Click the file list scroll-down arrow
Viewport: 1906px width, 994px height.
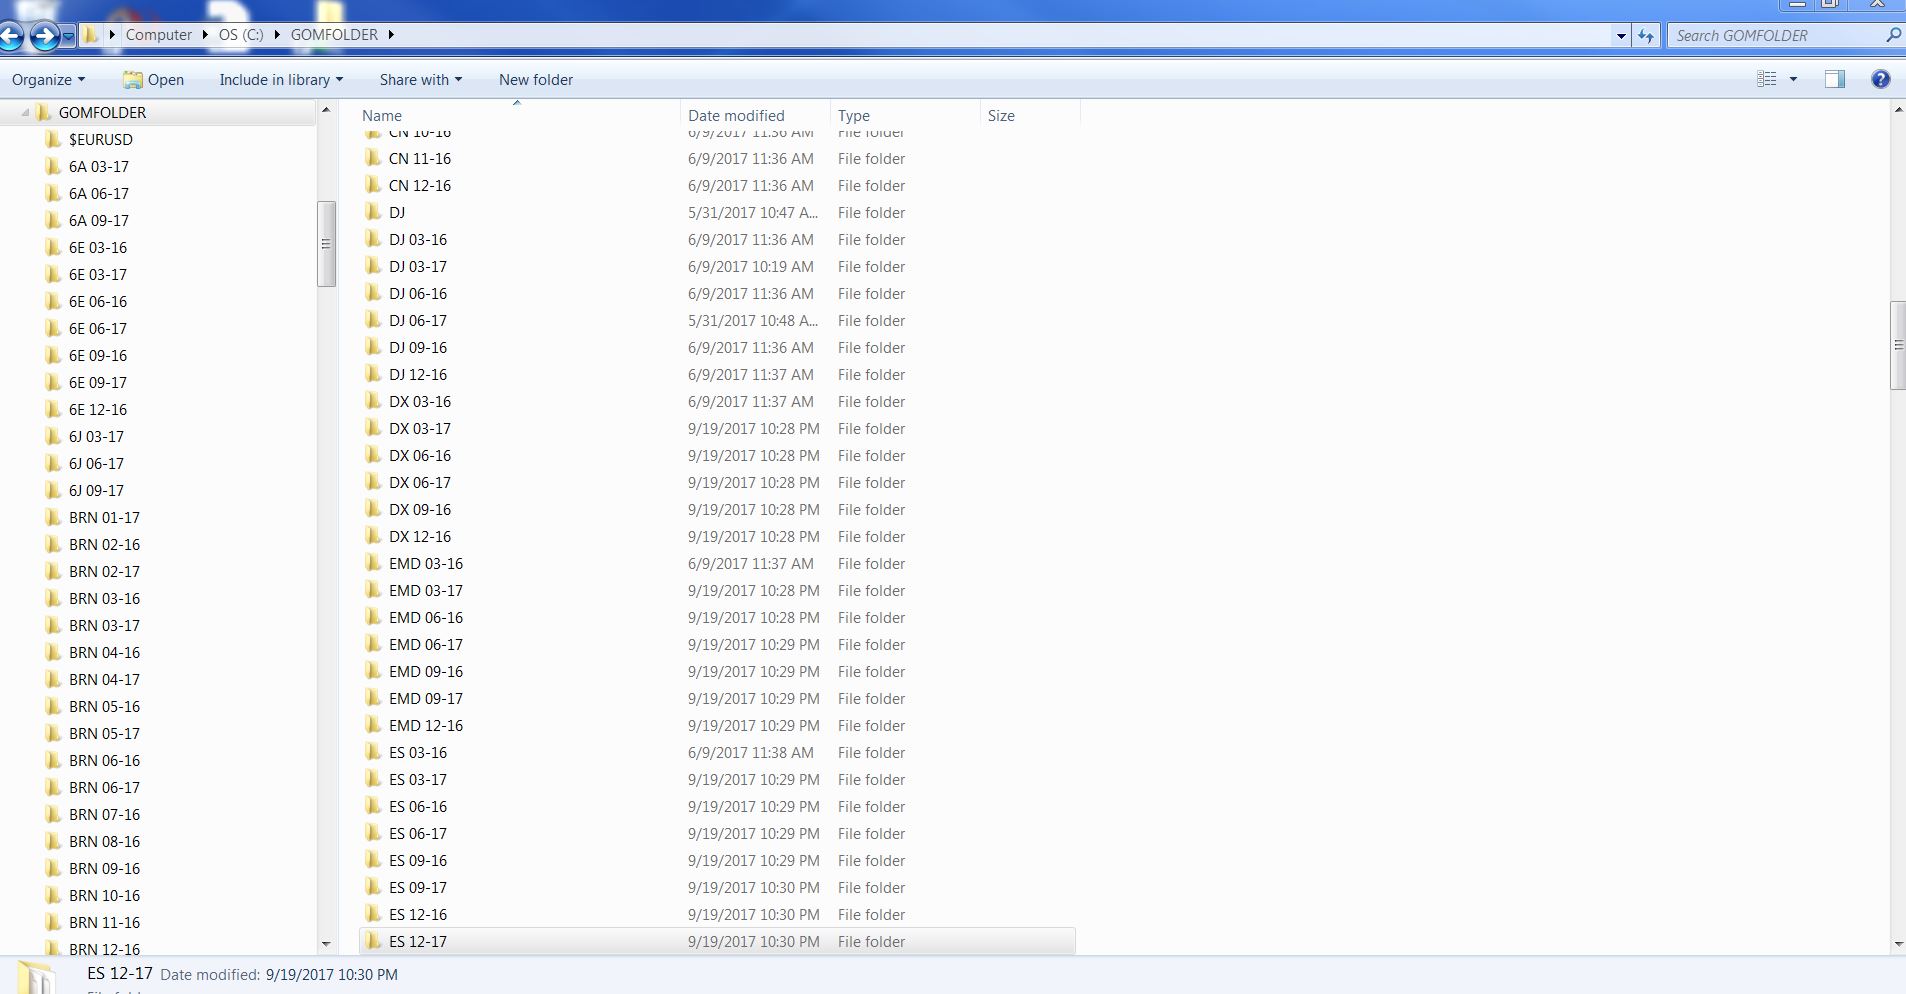tap(1897, 944)
